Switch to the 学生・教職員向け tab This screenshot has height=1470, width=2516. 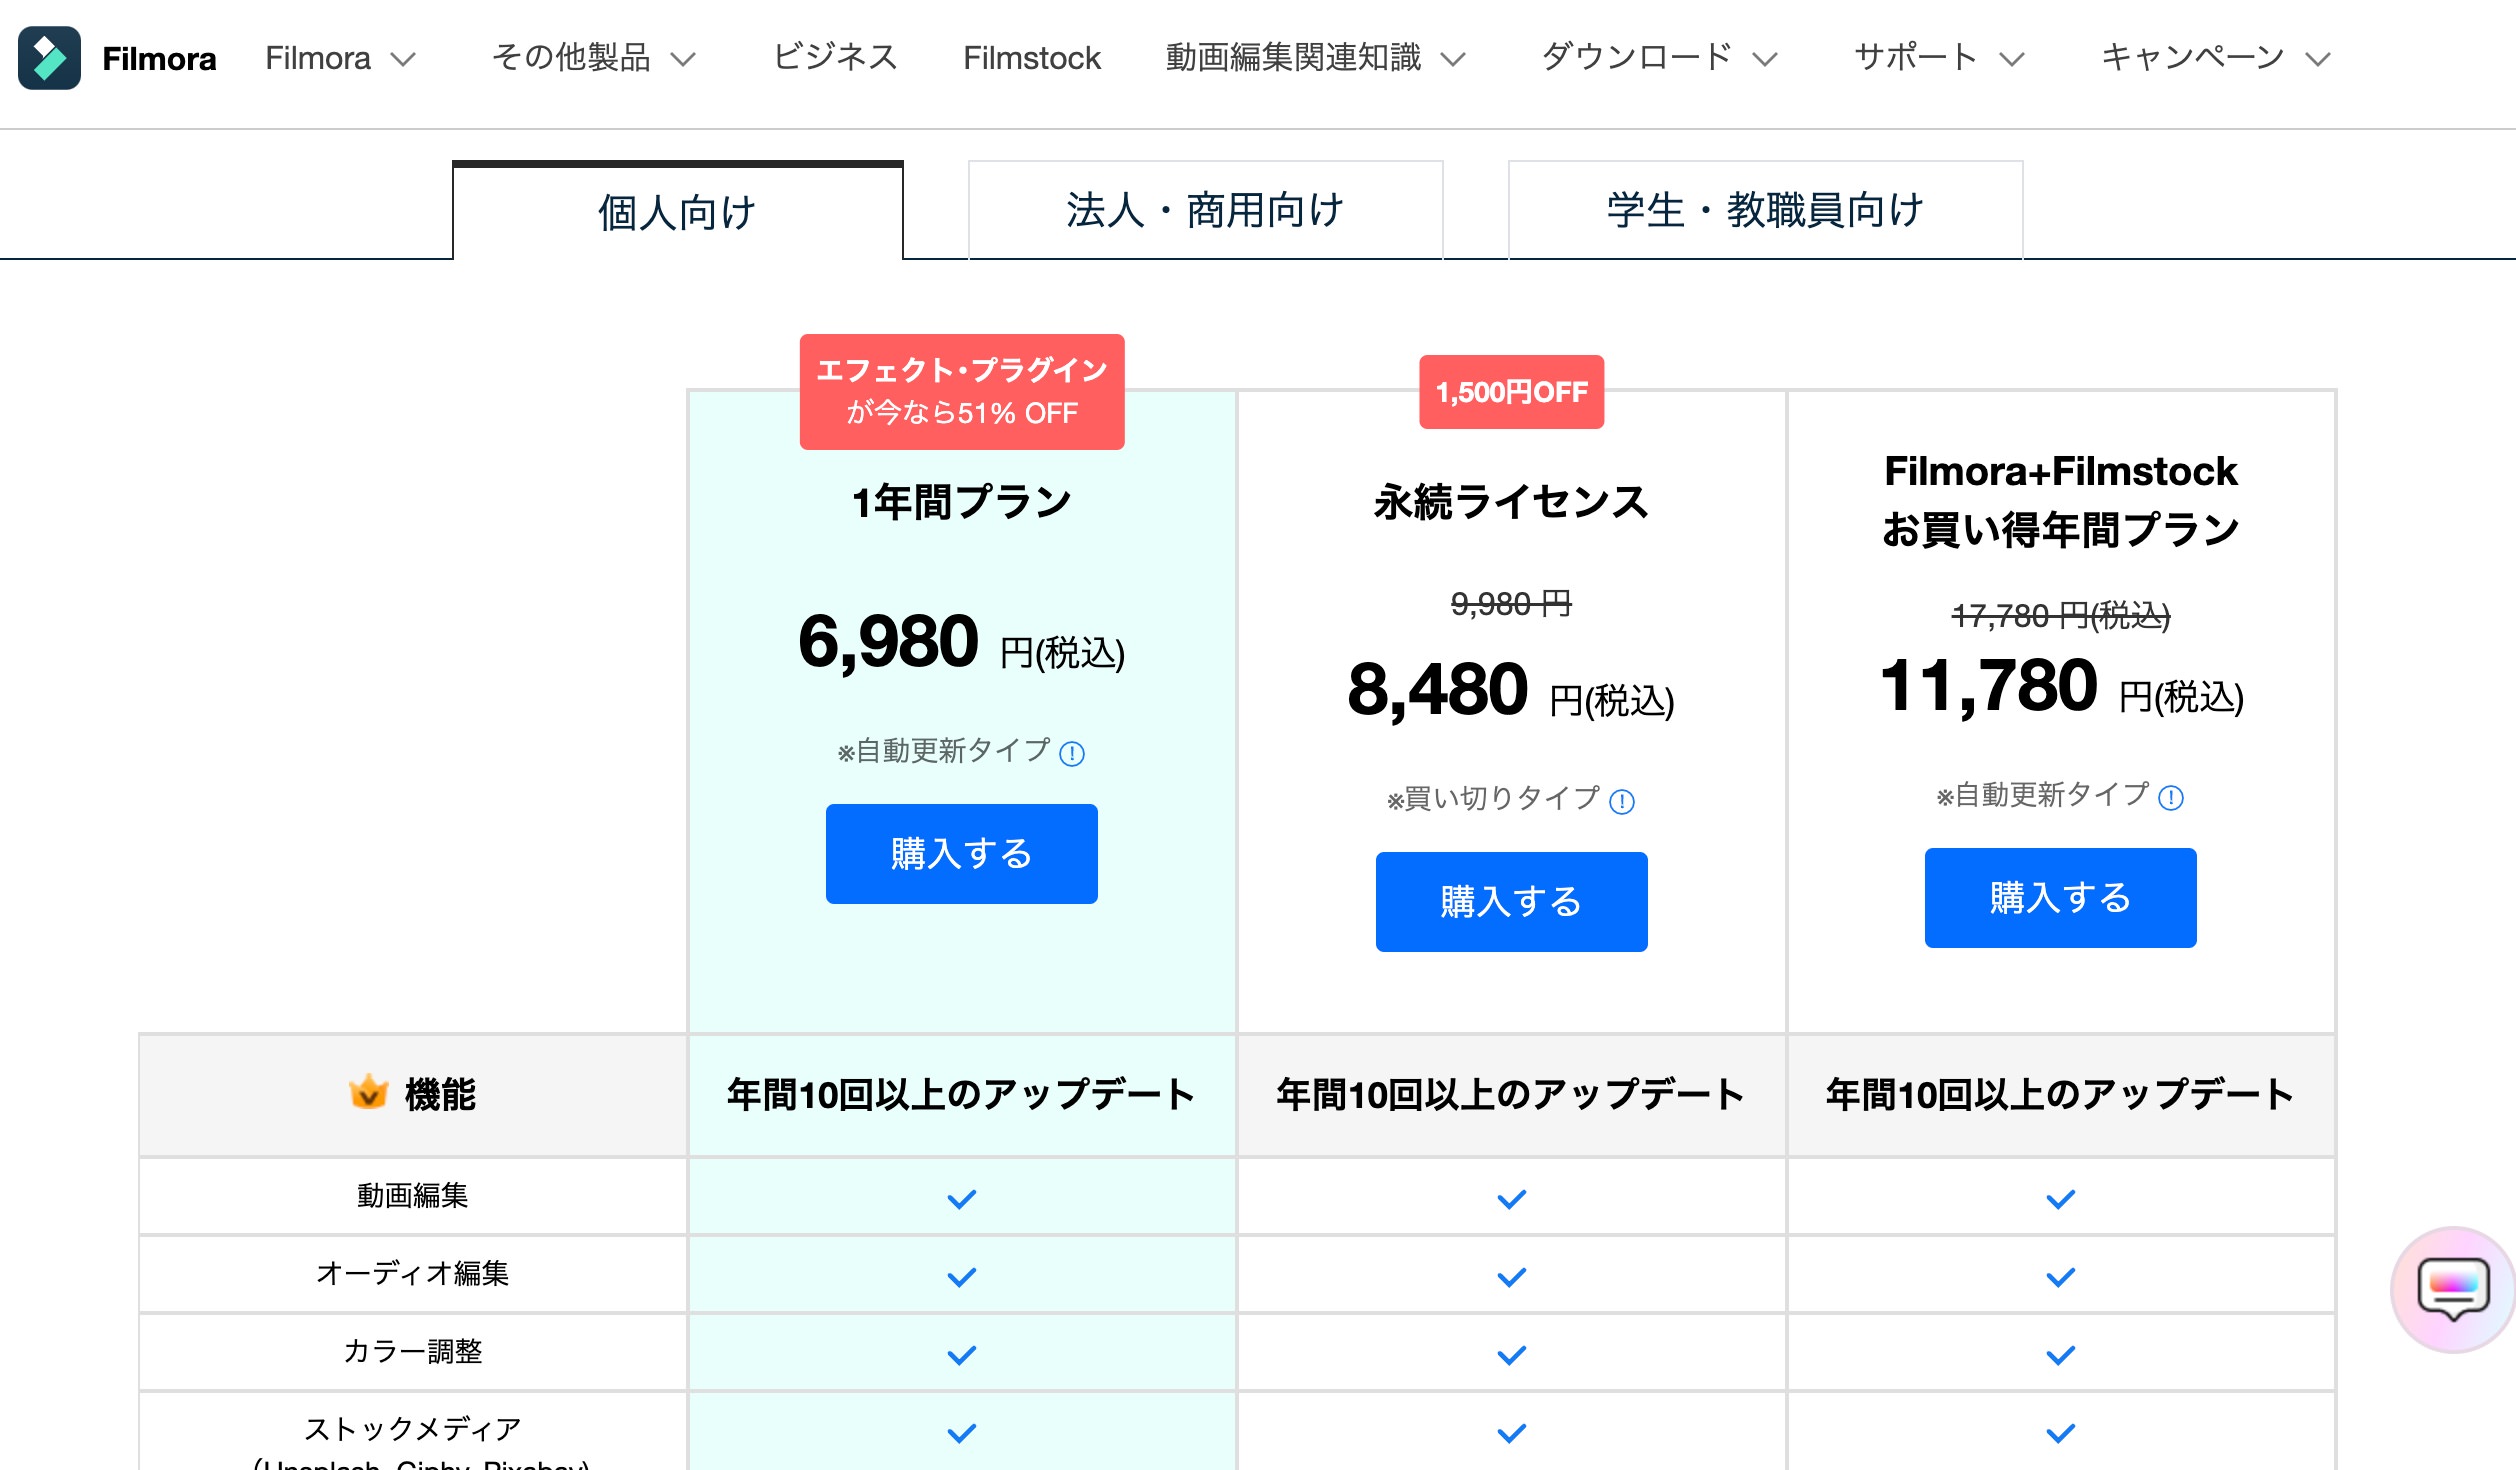(x=1765, y=210)
